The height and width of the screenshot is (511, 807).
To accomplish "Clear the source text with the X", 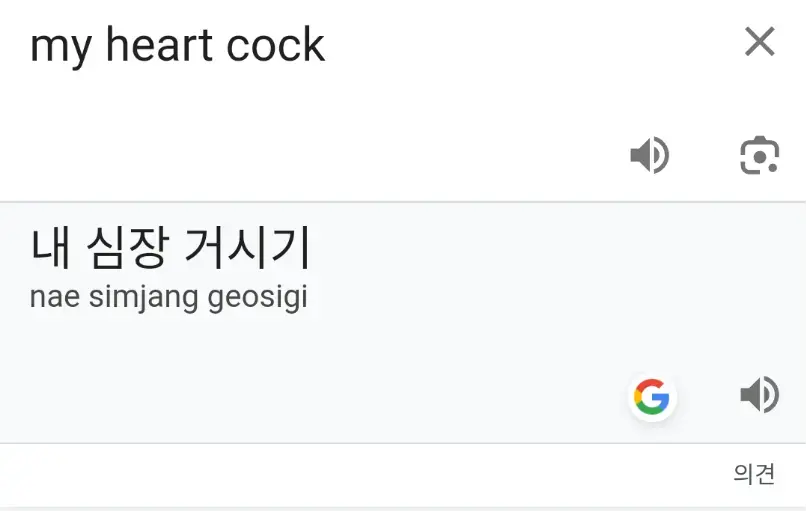I will point(760,41).
